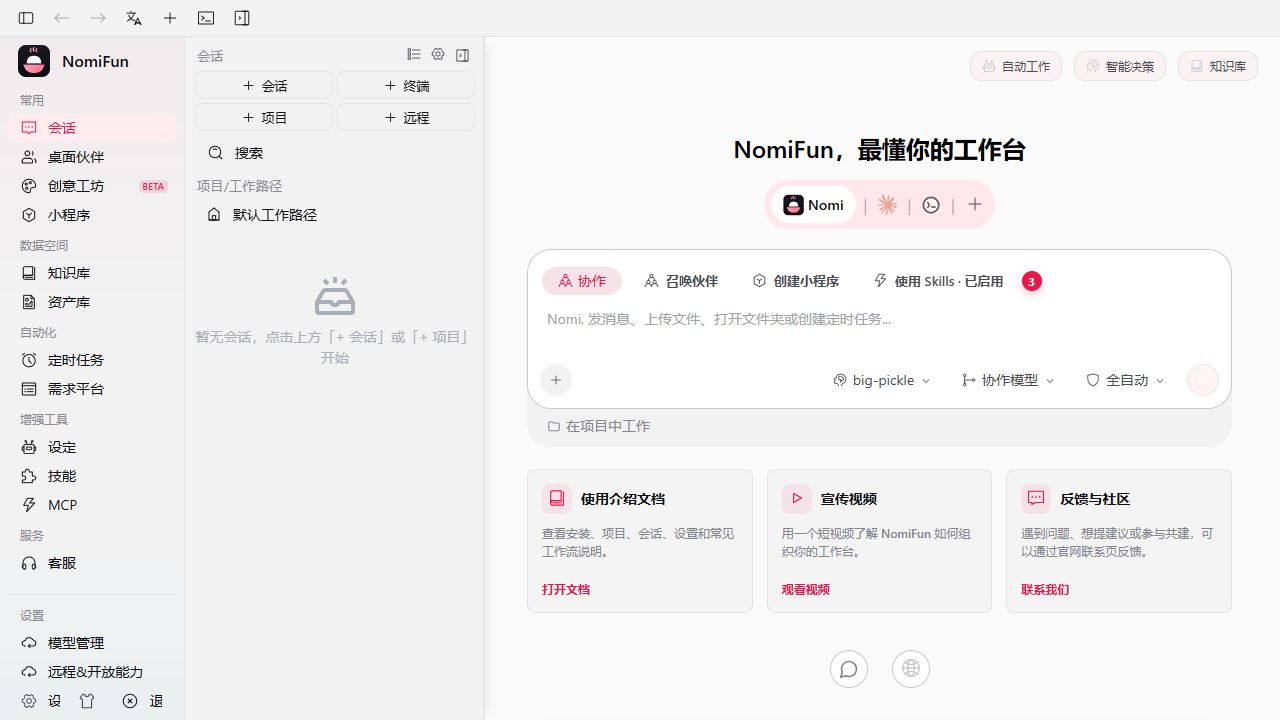
Task: Open the chat bubble icon at bottom
Action: [x=849, y=669]
